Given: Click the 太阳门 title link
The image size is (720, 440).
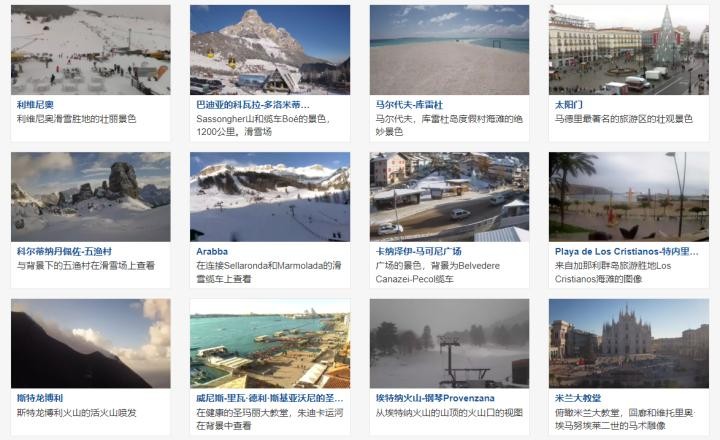Looking at the screenshot, I should (568, 105).
